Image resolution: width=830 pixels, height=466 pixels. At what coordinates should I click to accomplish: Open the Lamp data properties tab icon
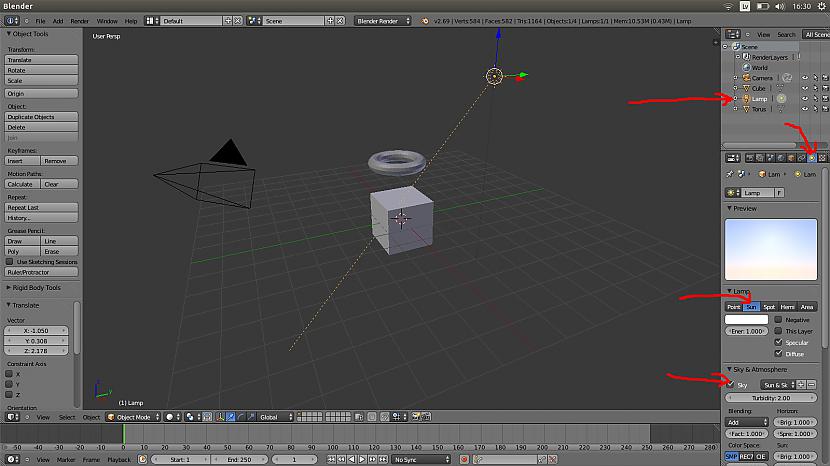click(811, 158)
